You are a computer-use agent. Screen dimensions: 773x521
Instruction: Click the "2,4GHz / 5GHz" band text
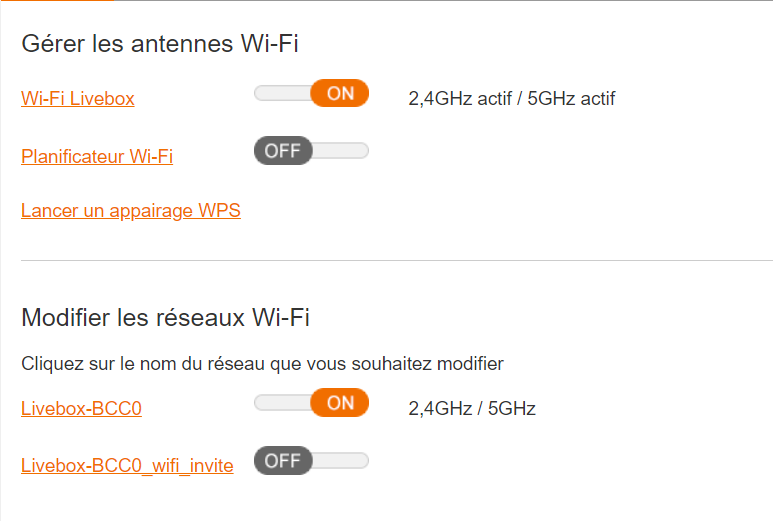pyautogui.click(x=472, y=408)
